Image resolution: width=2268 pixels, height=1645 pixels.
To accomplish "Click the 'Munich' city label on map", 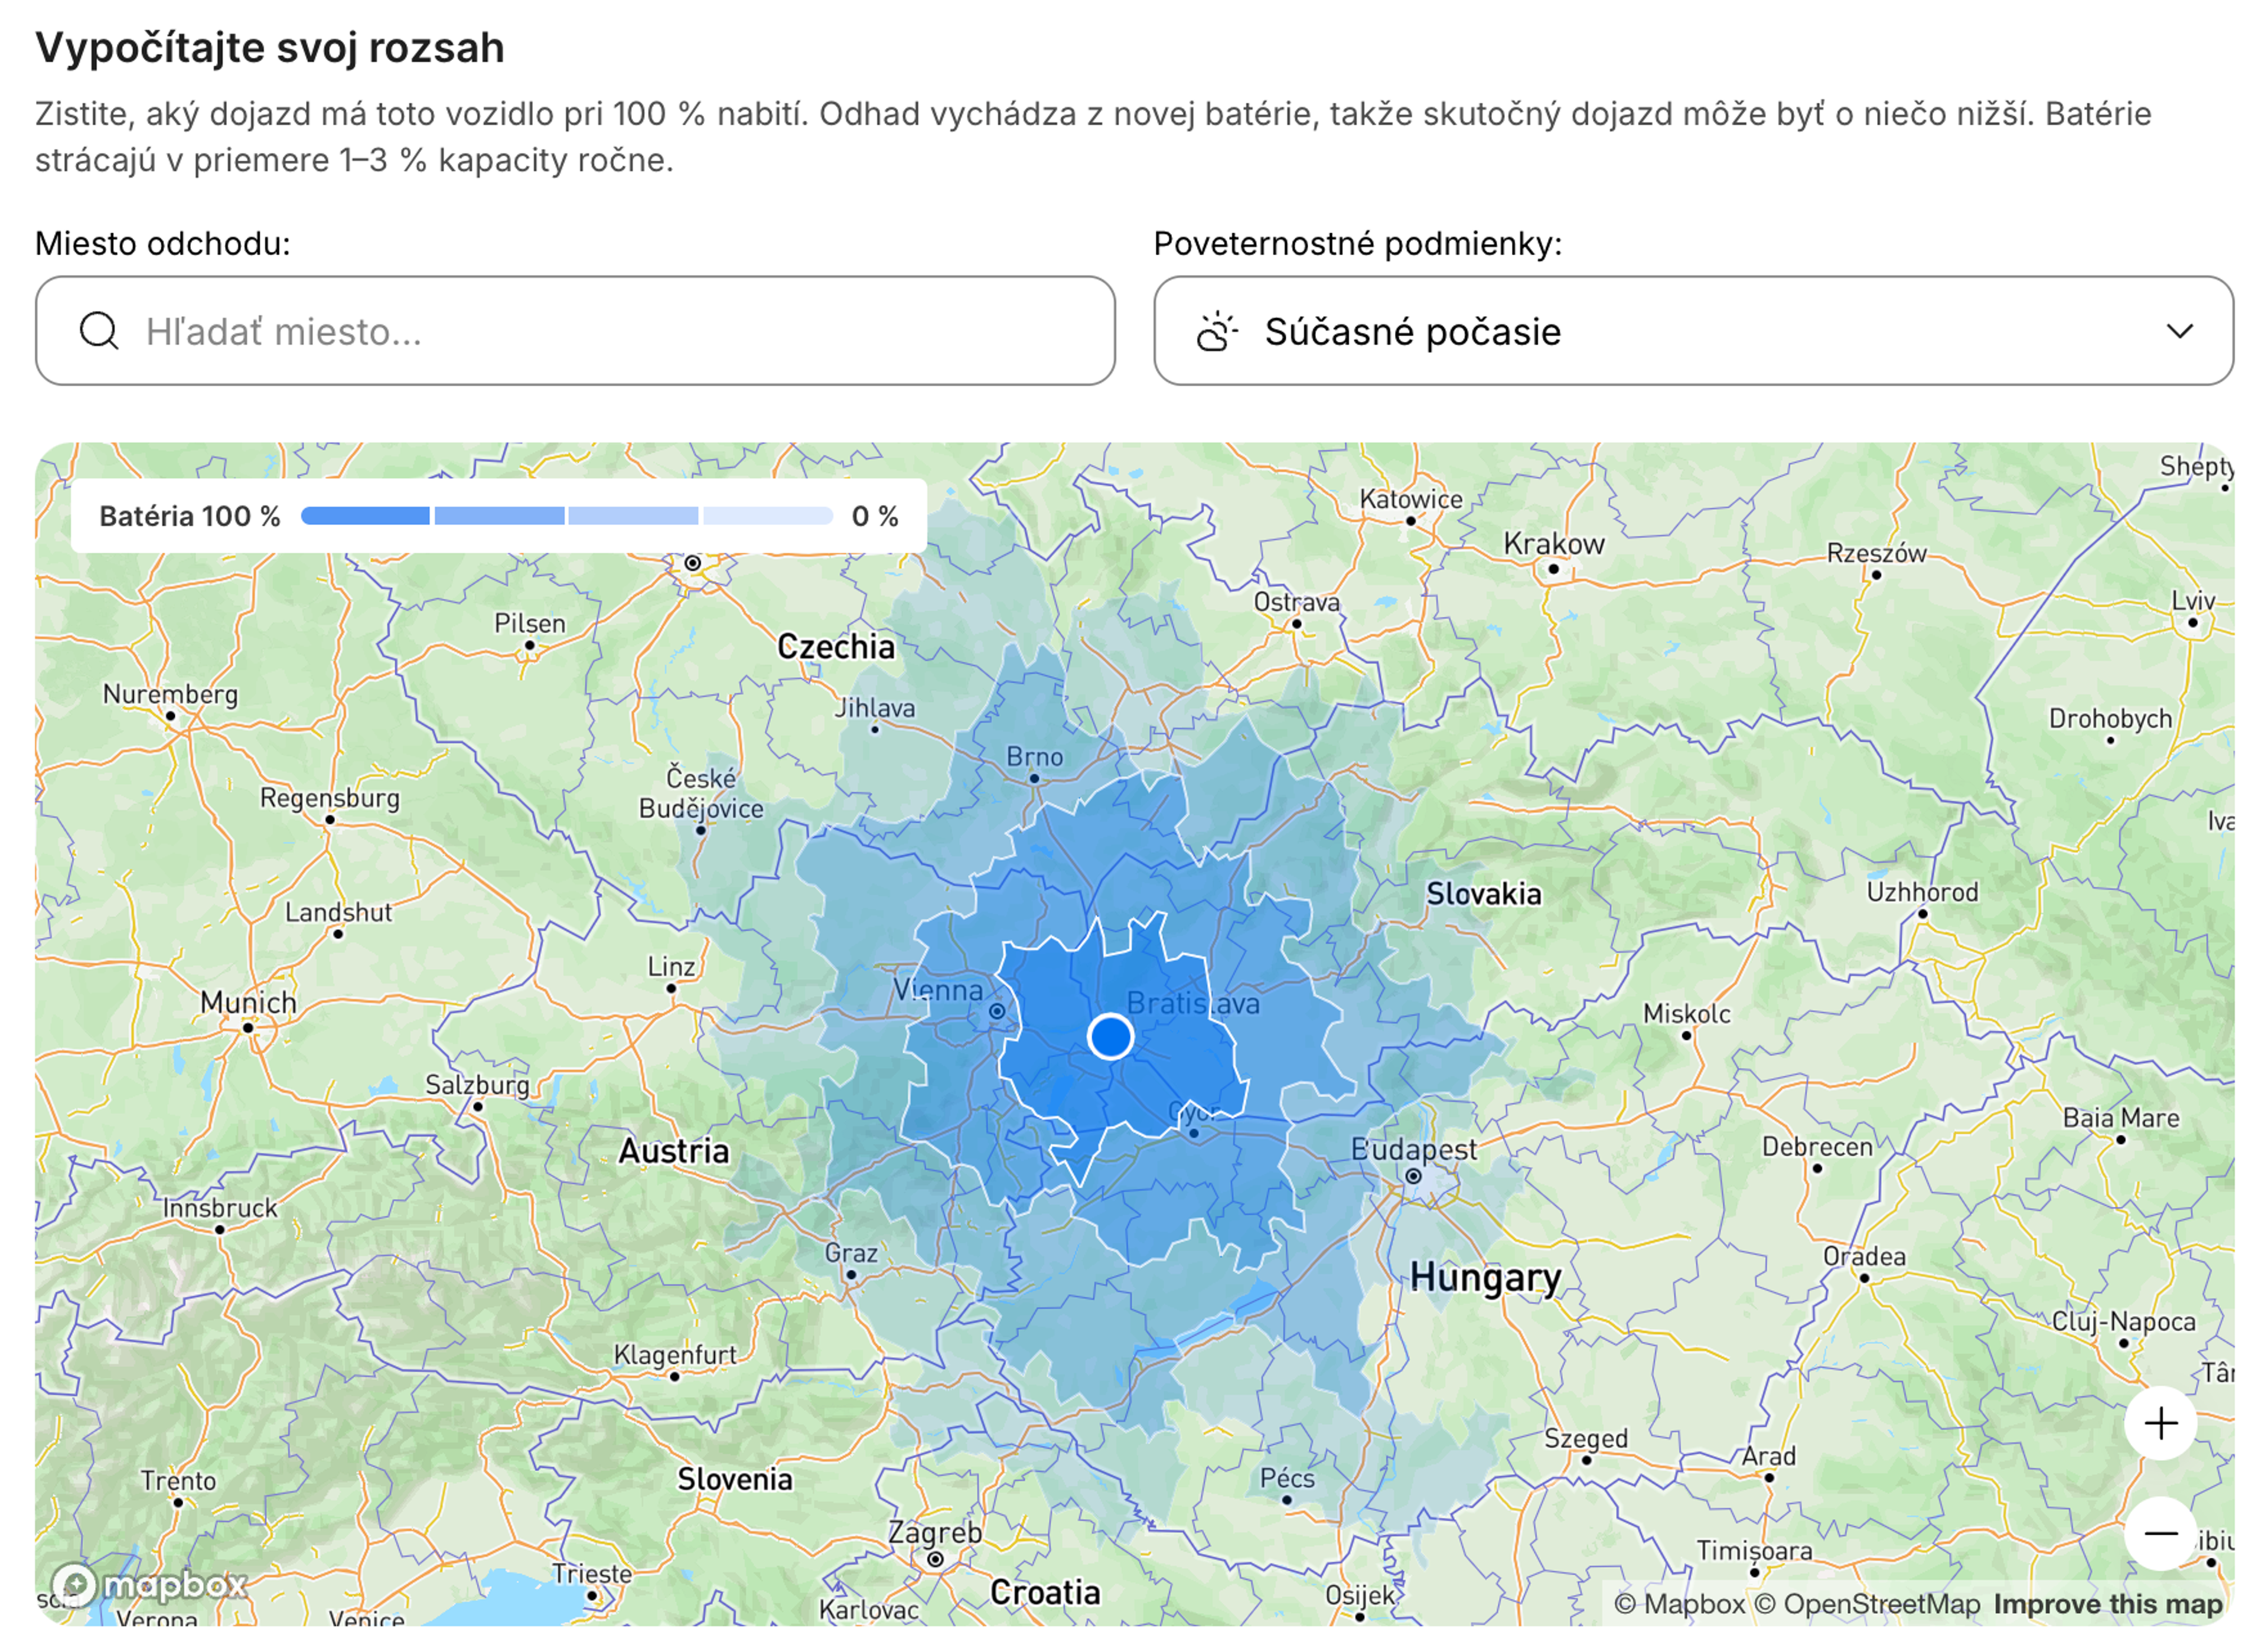I will [x=248, y=1002].
